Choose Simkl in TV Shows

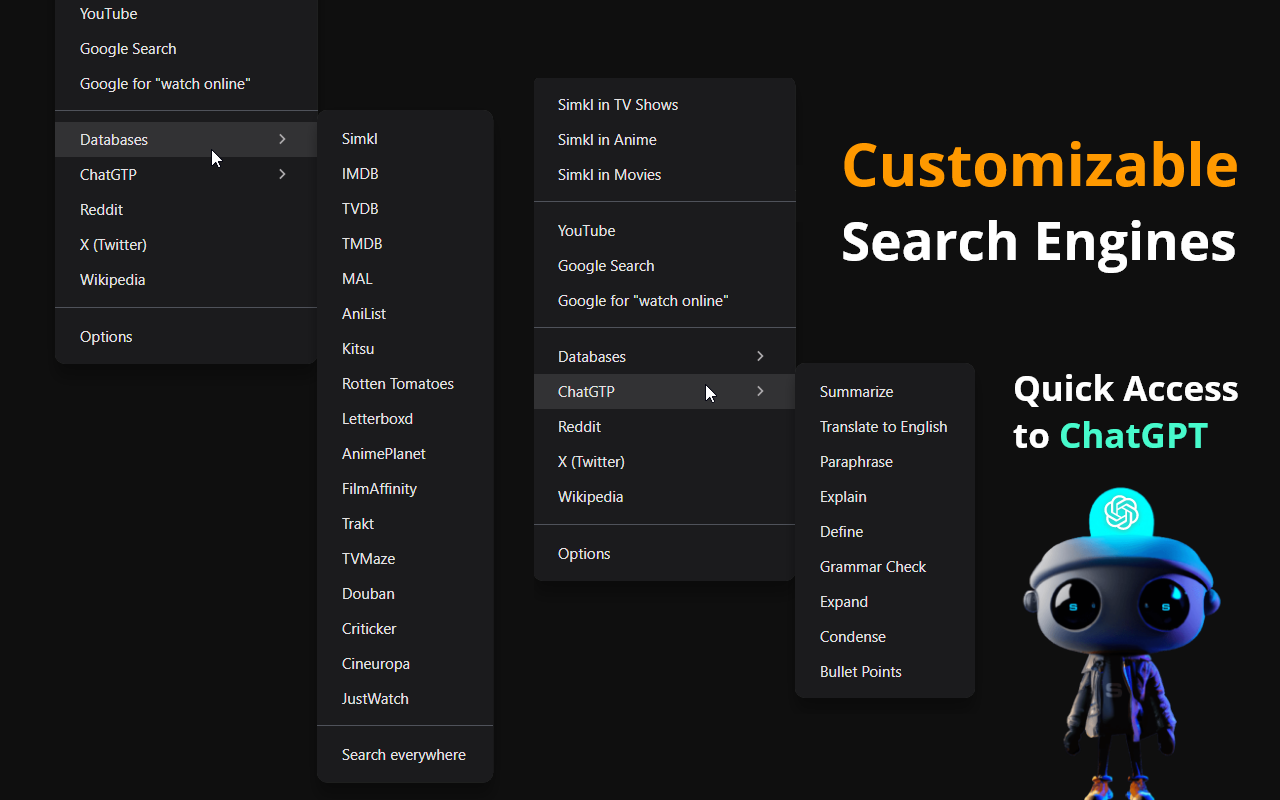pyautogui.click(x=617, y=104)
